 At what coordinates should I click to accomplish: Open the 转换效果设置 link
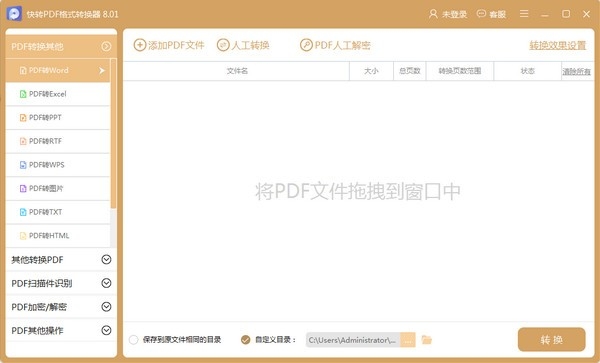[x=558, y=46]
